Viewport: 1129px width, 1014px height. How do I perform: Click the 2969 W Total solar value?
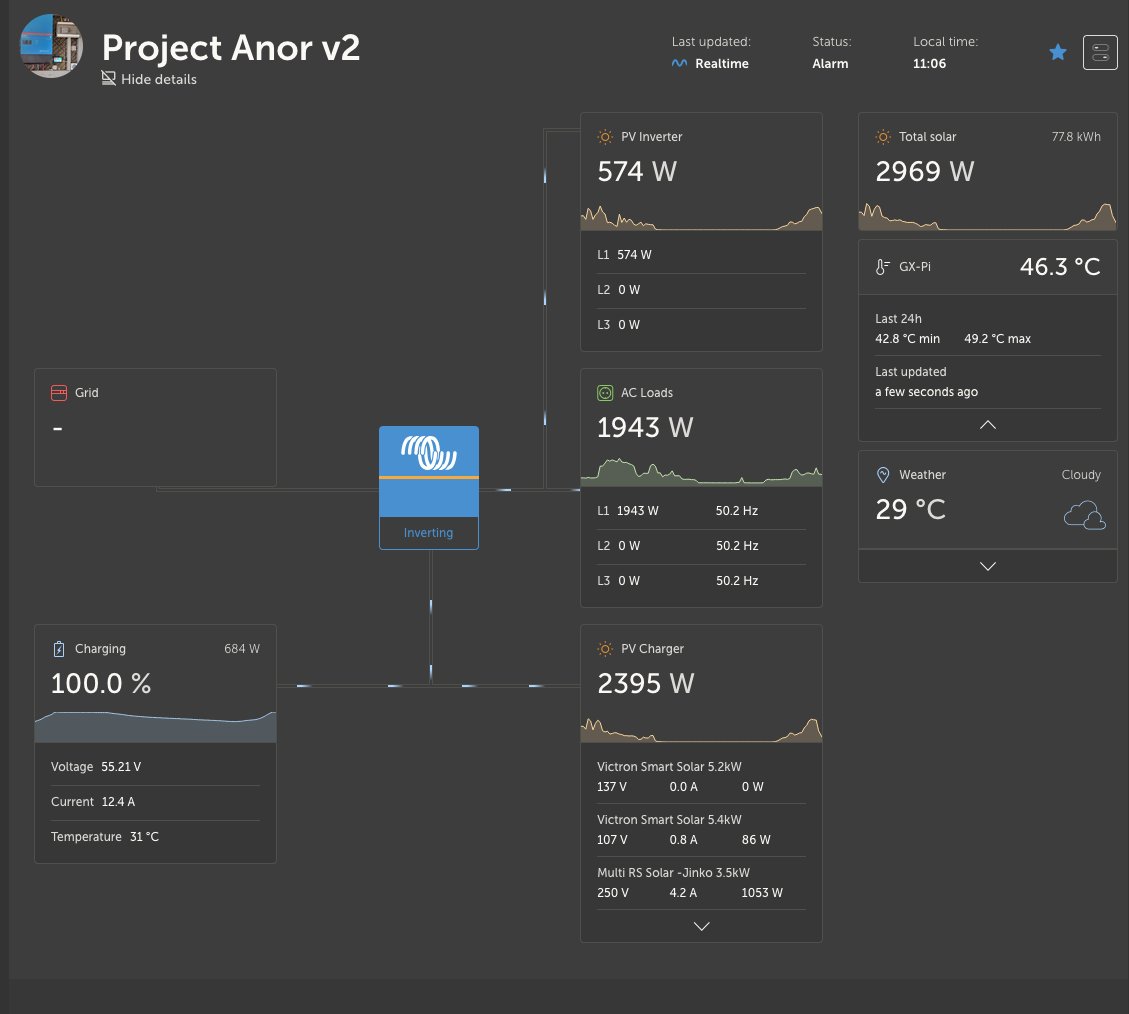(925, 172)
